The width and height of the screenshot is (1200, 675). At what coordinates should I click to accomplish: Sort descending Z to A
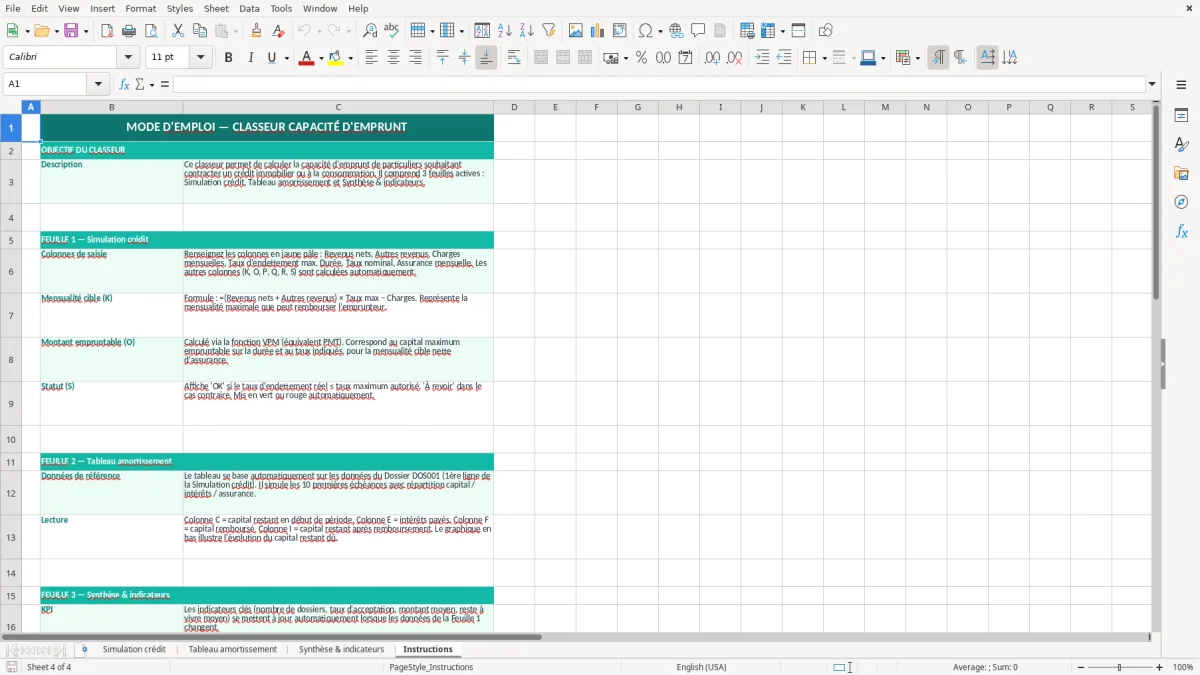(x=527, y=31)
